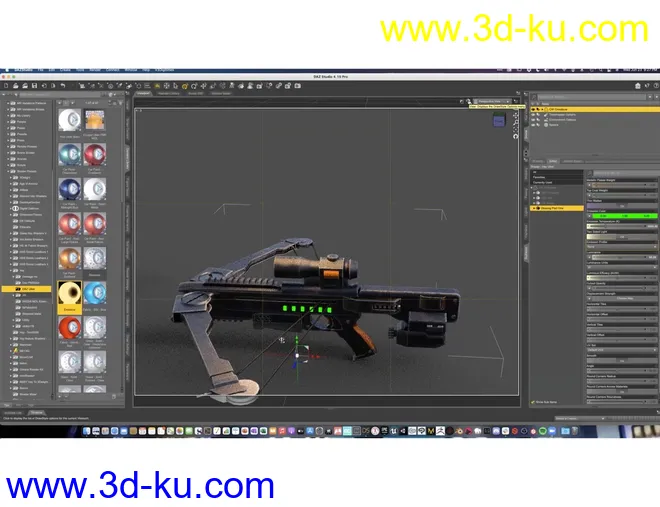
Task: Switch to the Viewport tab
Action: point(143,93)
